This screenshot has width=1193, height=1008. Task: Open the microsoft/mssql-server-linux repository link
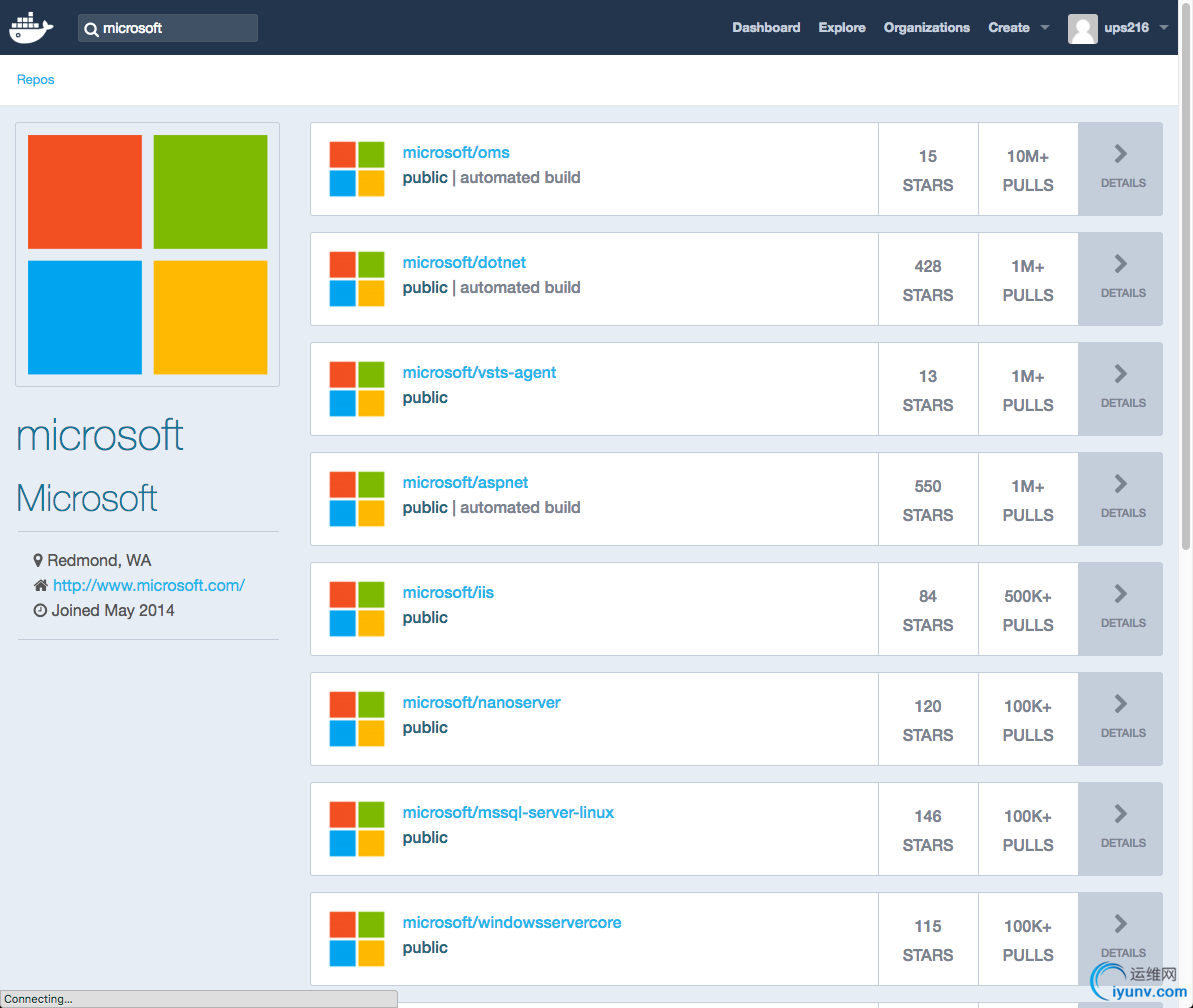tap(508, 812)
